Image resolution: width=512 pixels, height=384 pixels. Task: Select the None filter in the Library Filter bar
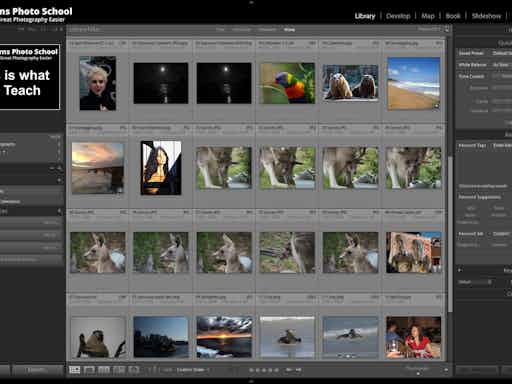(x=289, y=30)
